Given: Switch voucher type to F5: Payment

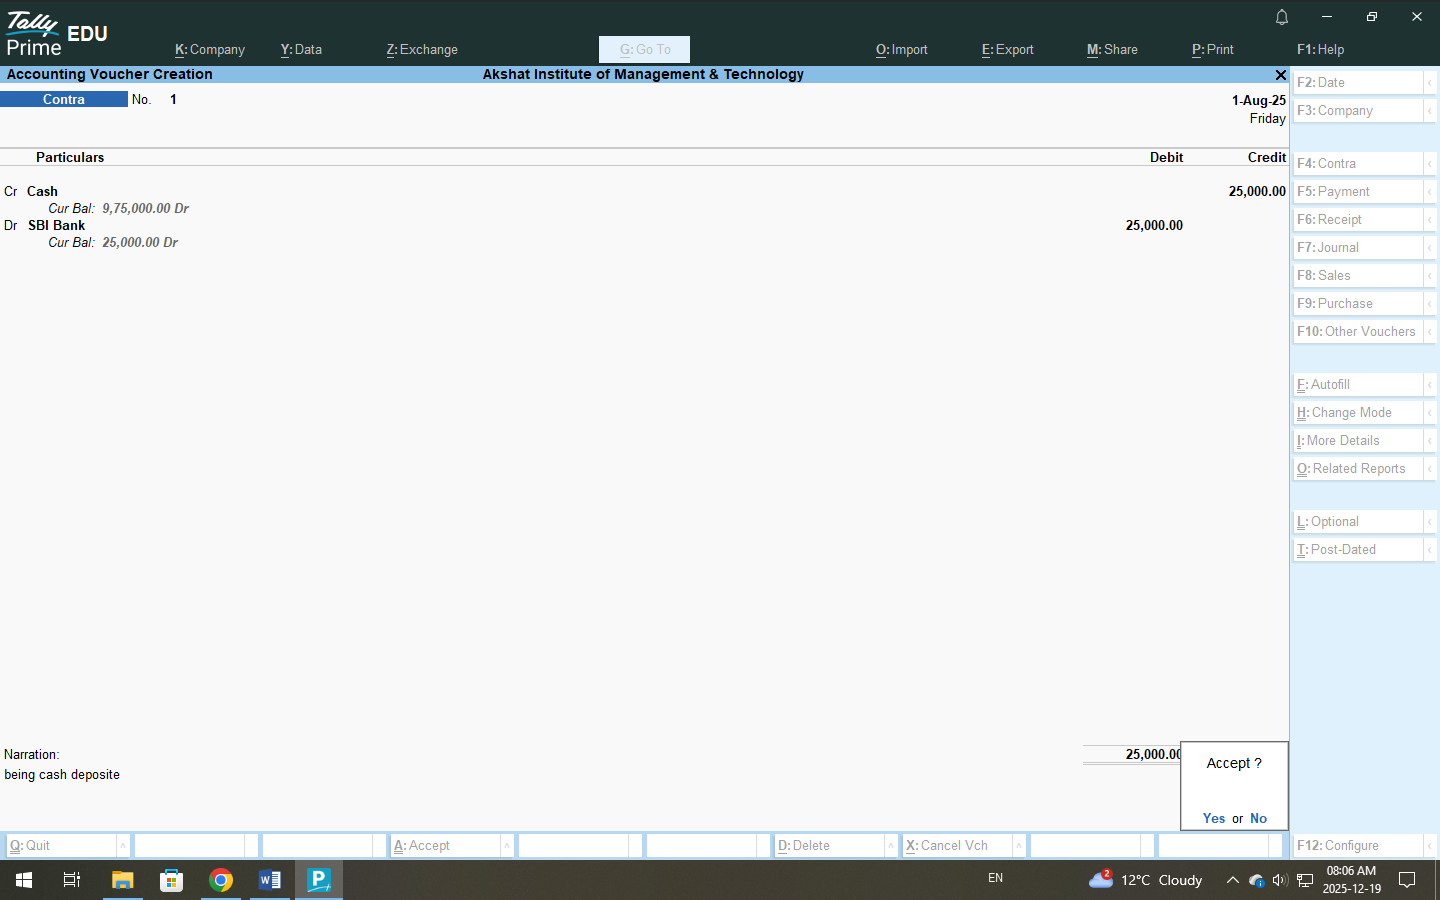Looking at the screenshot, I should tap(1357, 192).
